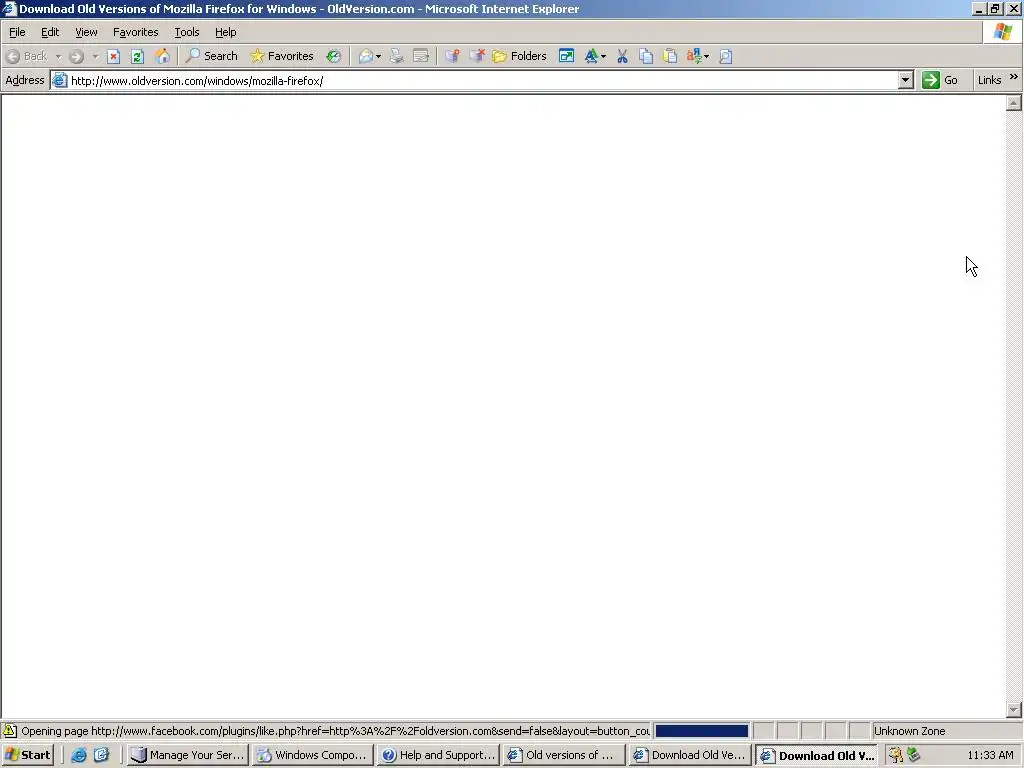Click the Print Preview icon

click(726, 56)
